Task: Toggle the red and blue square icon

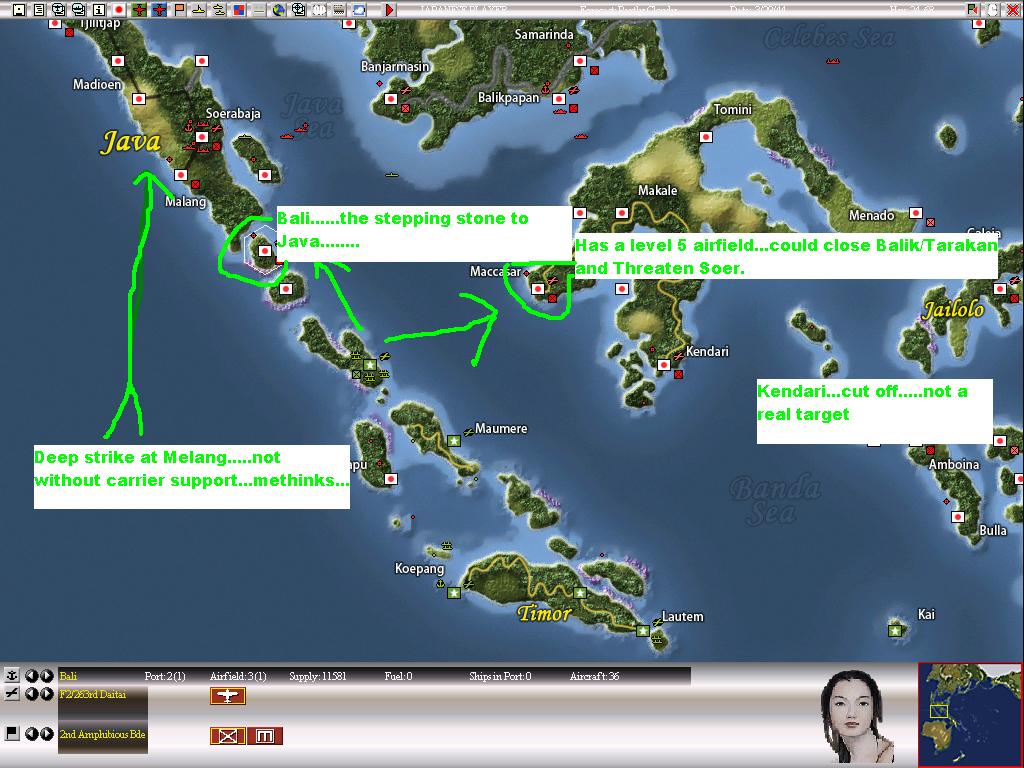Action: point(239,10)
